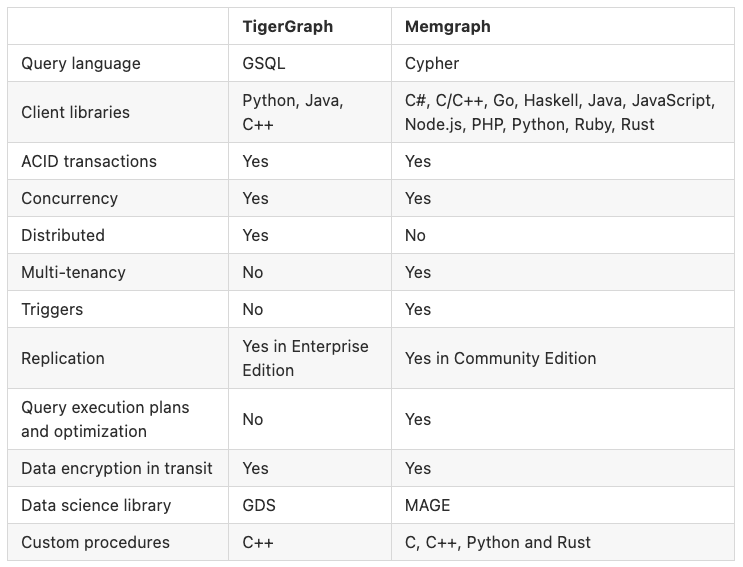The image size is (743, 567).
Task: Select the Triggers row label
Action: pos(52,309)
